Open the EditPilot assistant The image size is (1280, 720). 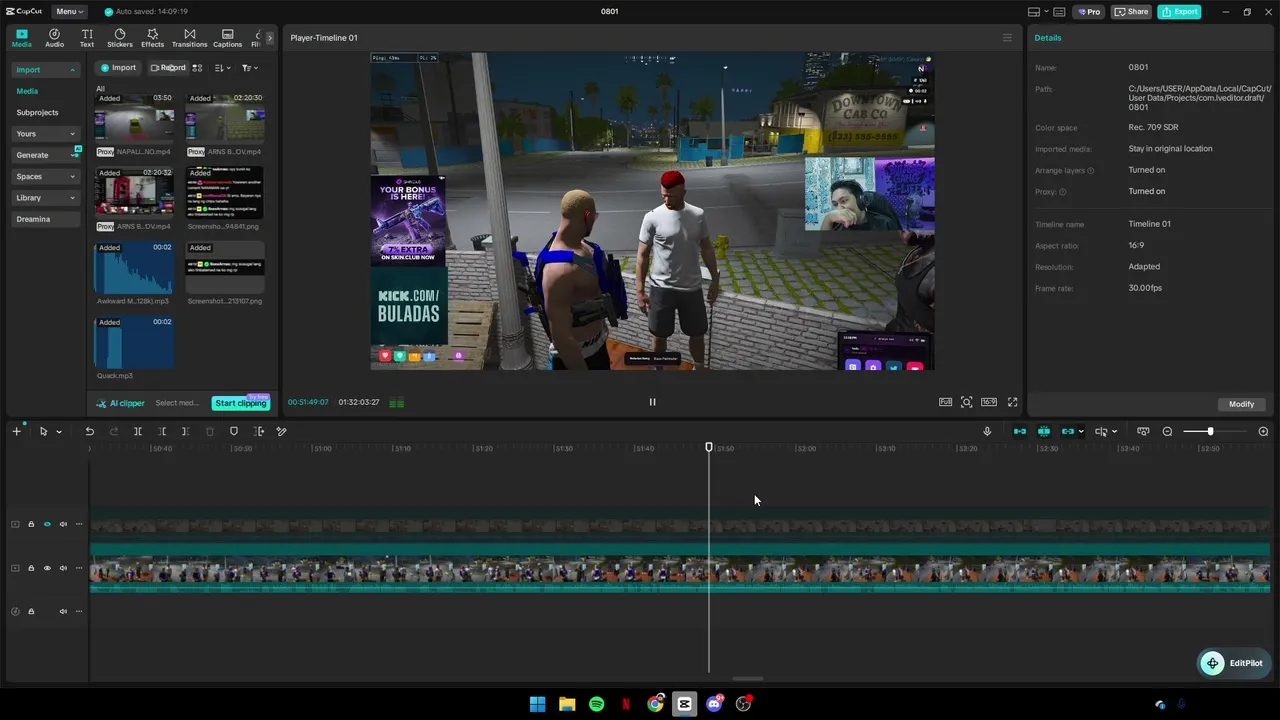(1234, 663)
